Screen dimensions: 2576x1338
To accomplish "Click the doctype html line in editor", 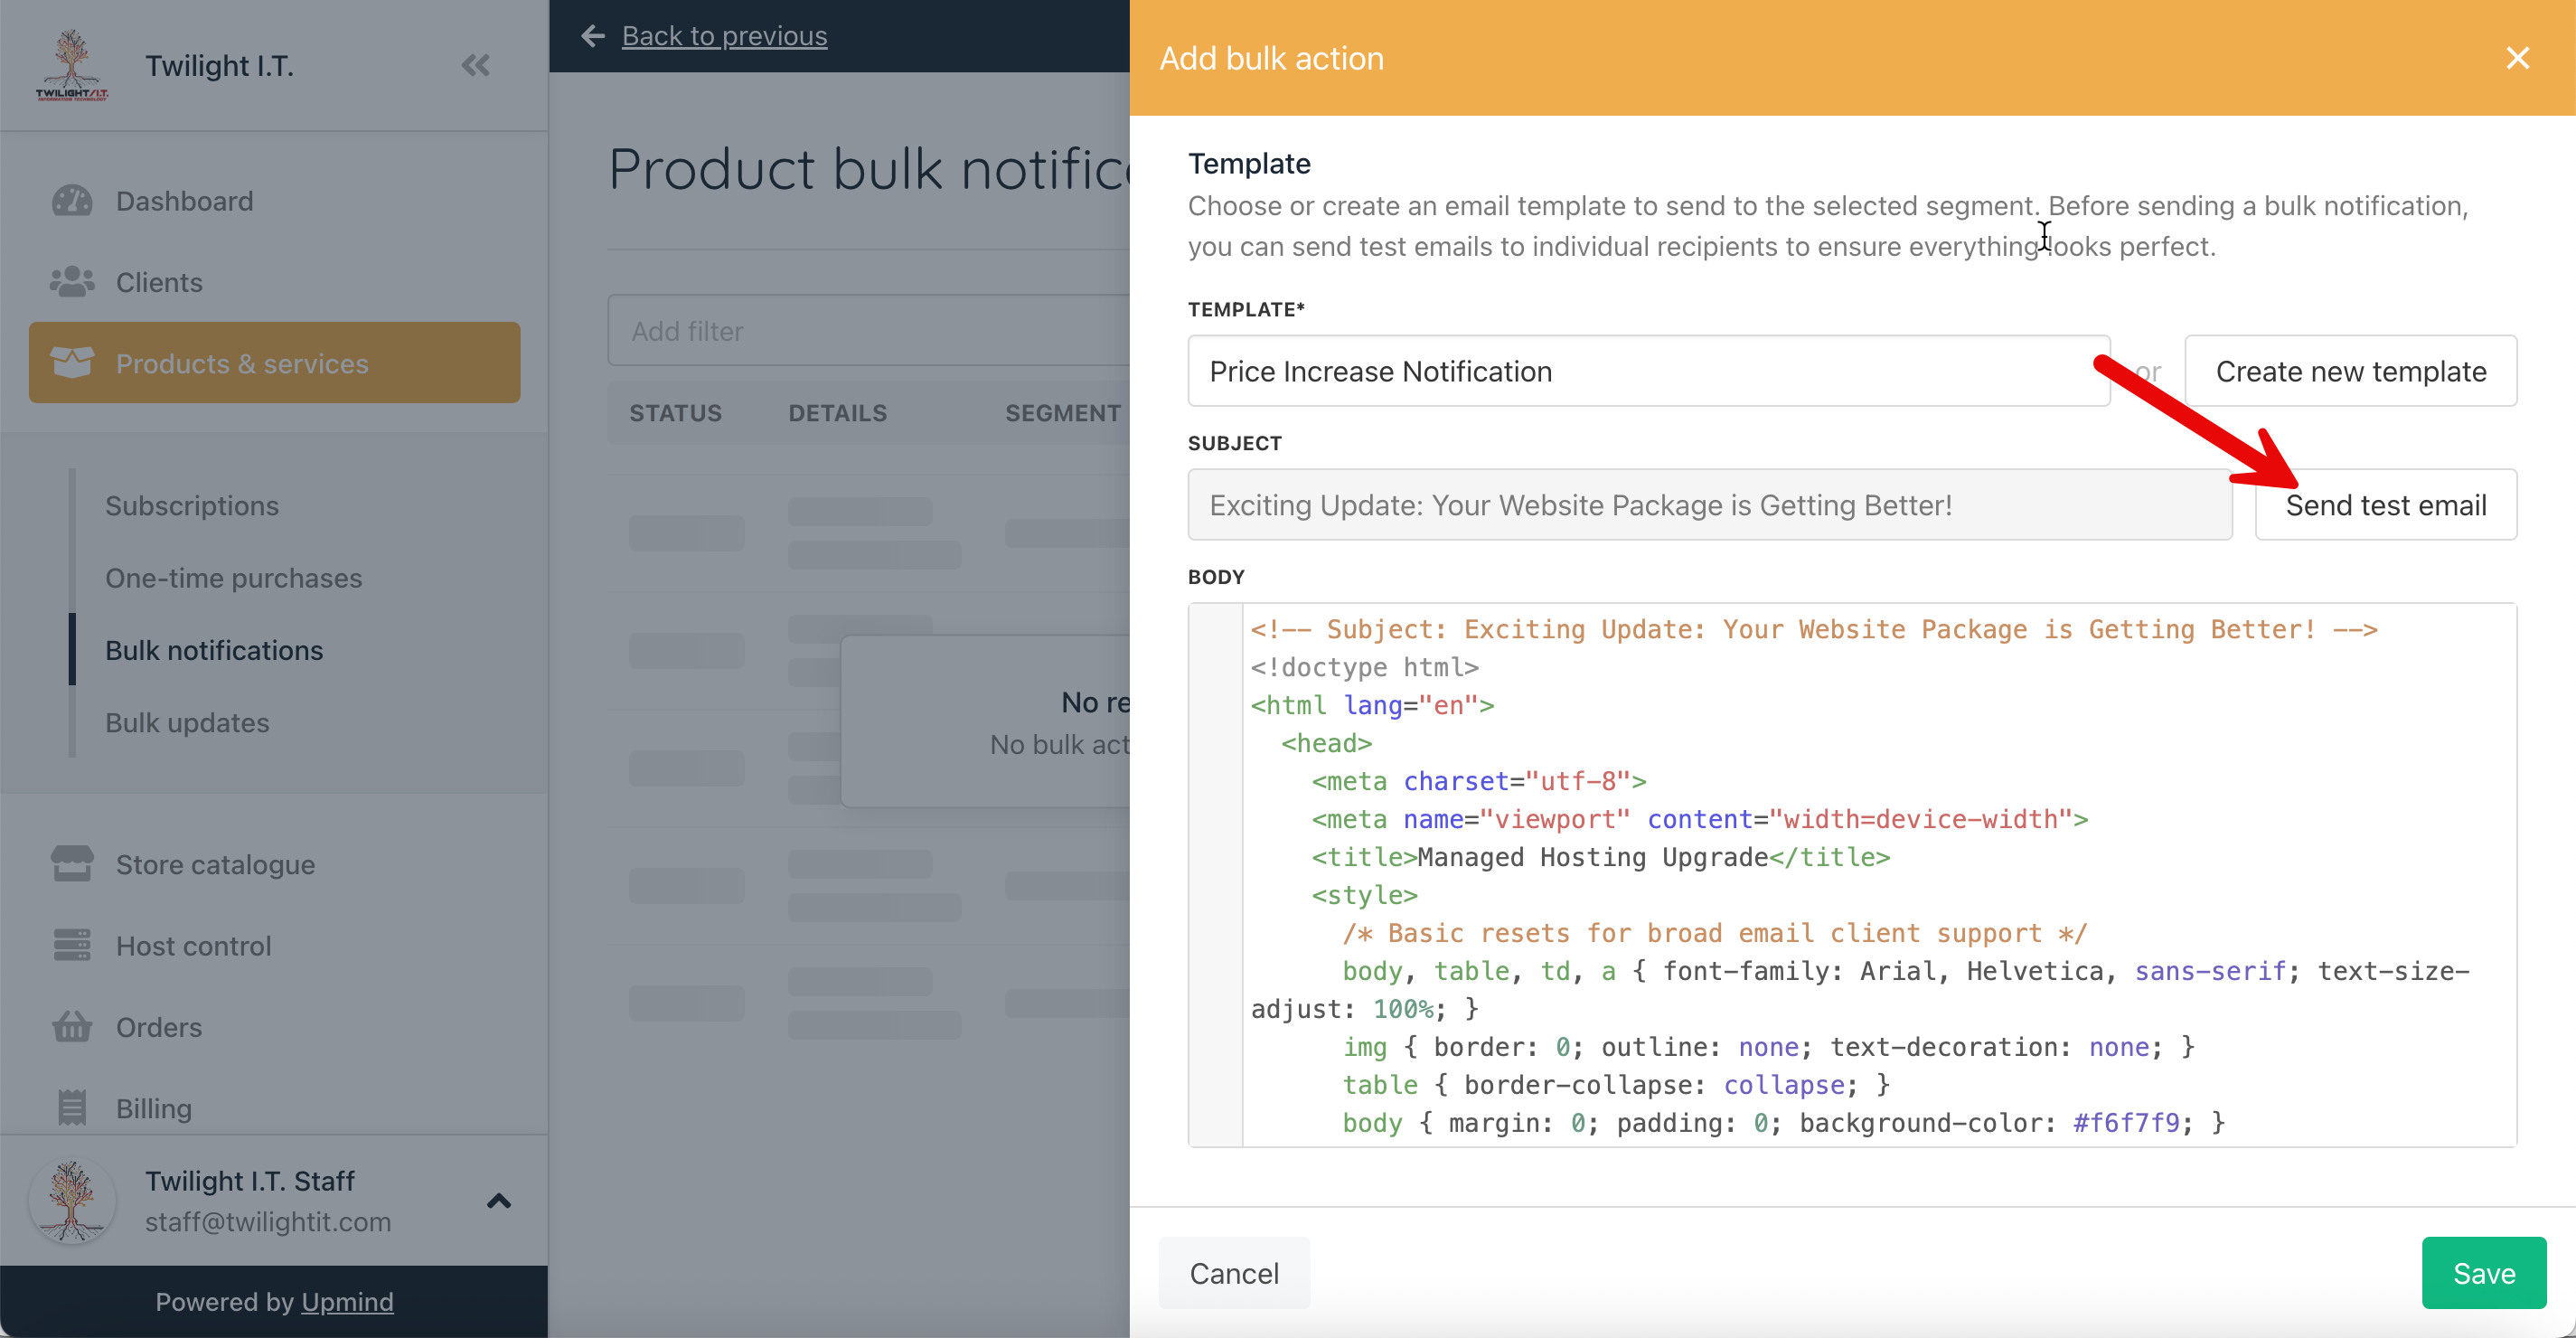I will click(1364, 667).
